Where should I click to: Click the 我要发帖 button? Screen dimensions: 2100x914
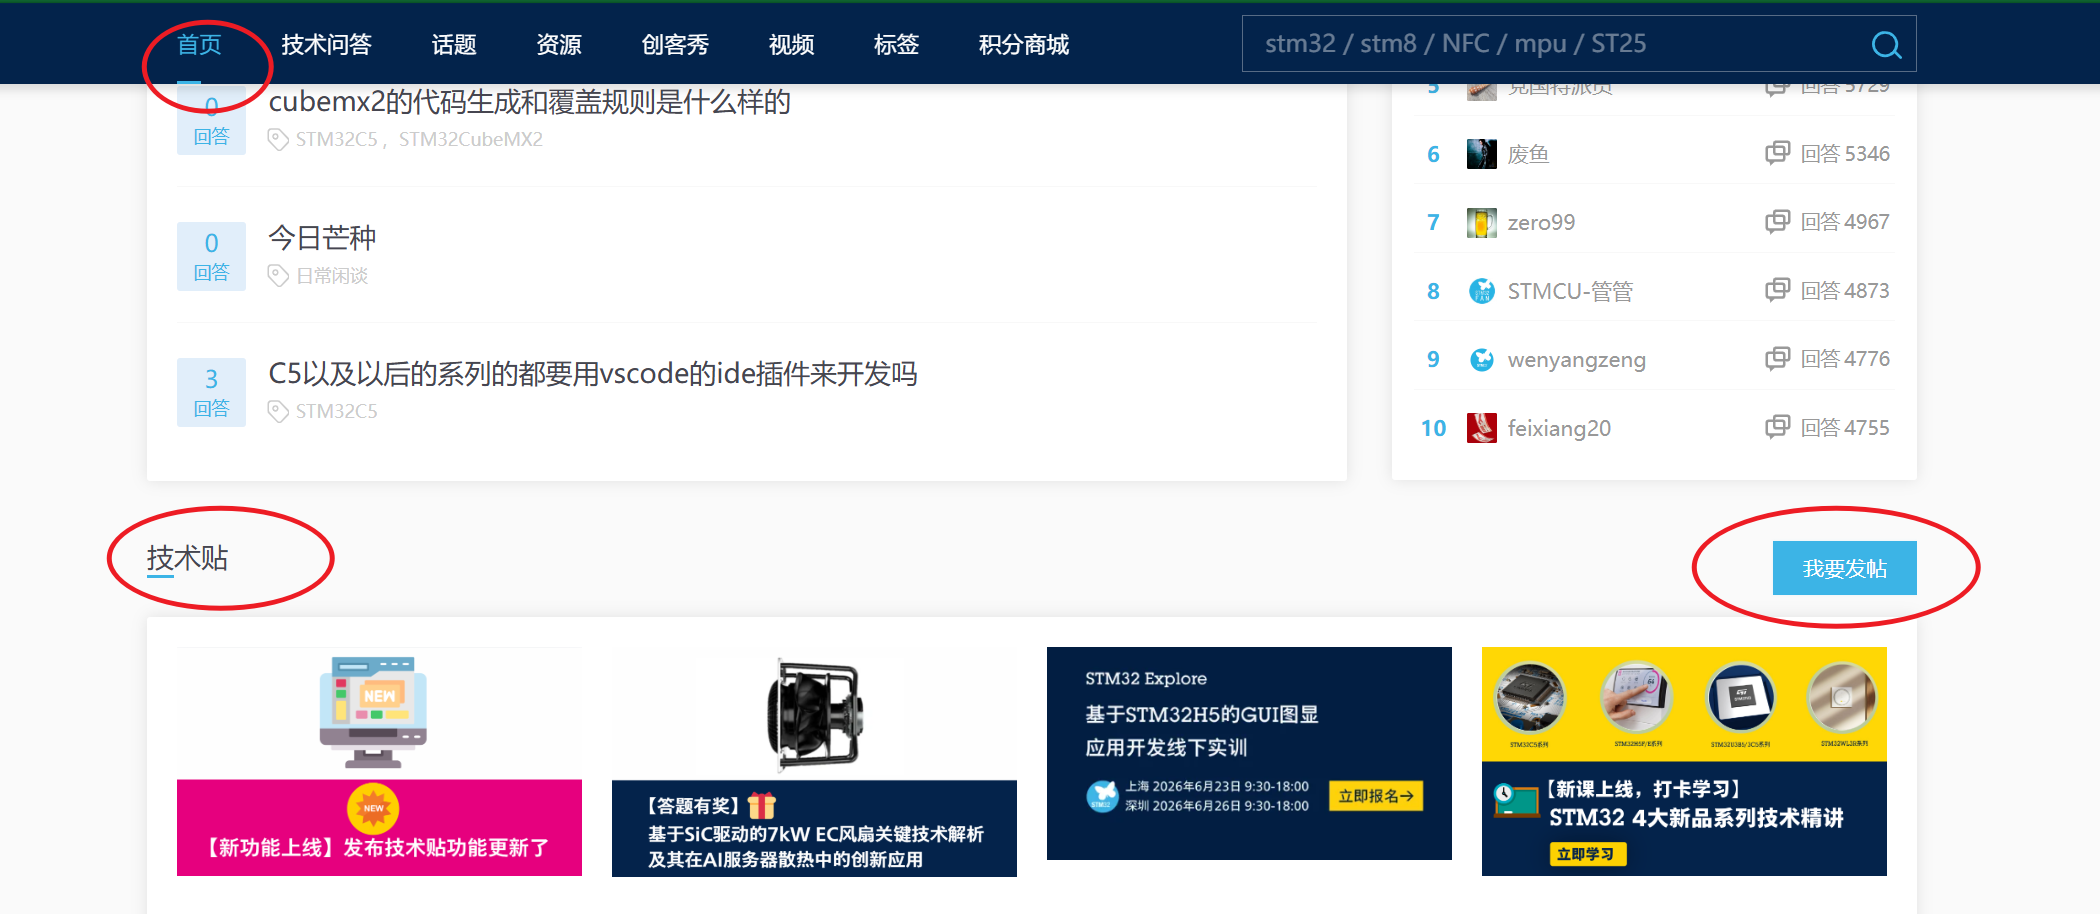(1844, 568)
